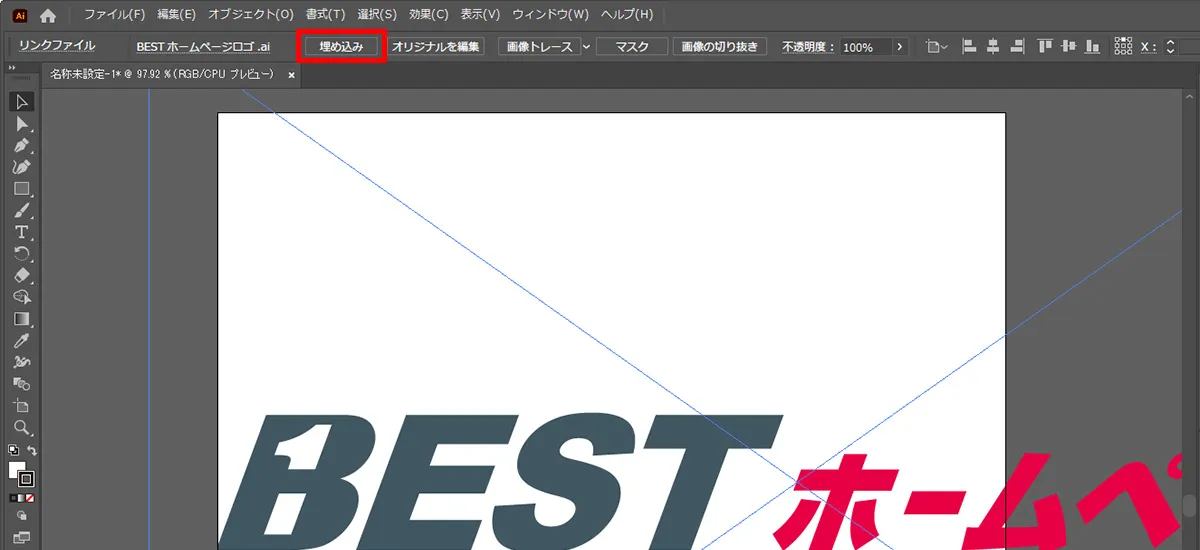Click the リンクファイル link
1200x550 pixels.
click(57, 46)
